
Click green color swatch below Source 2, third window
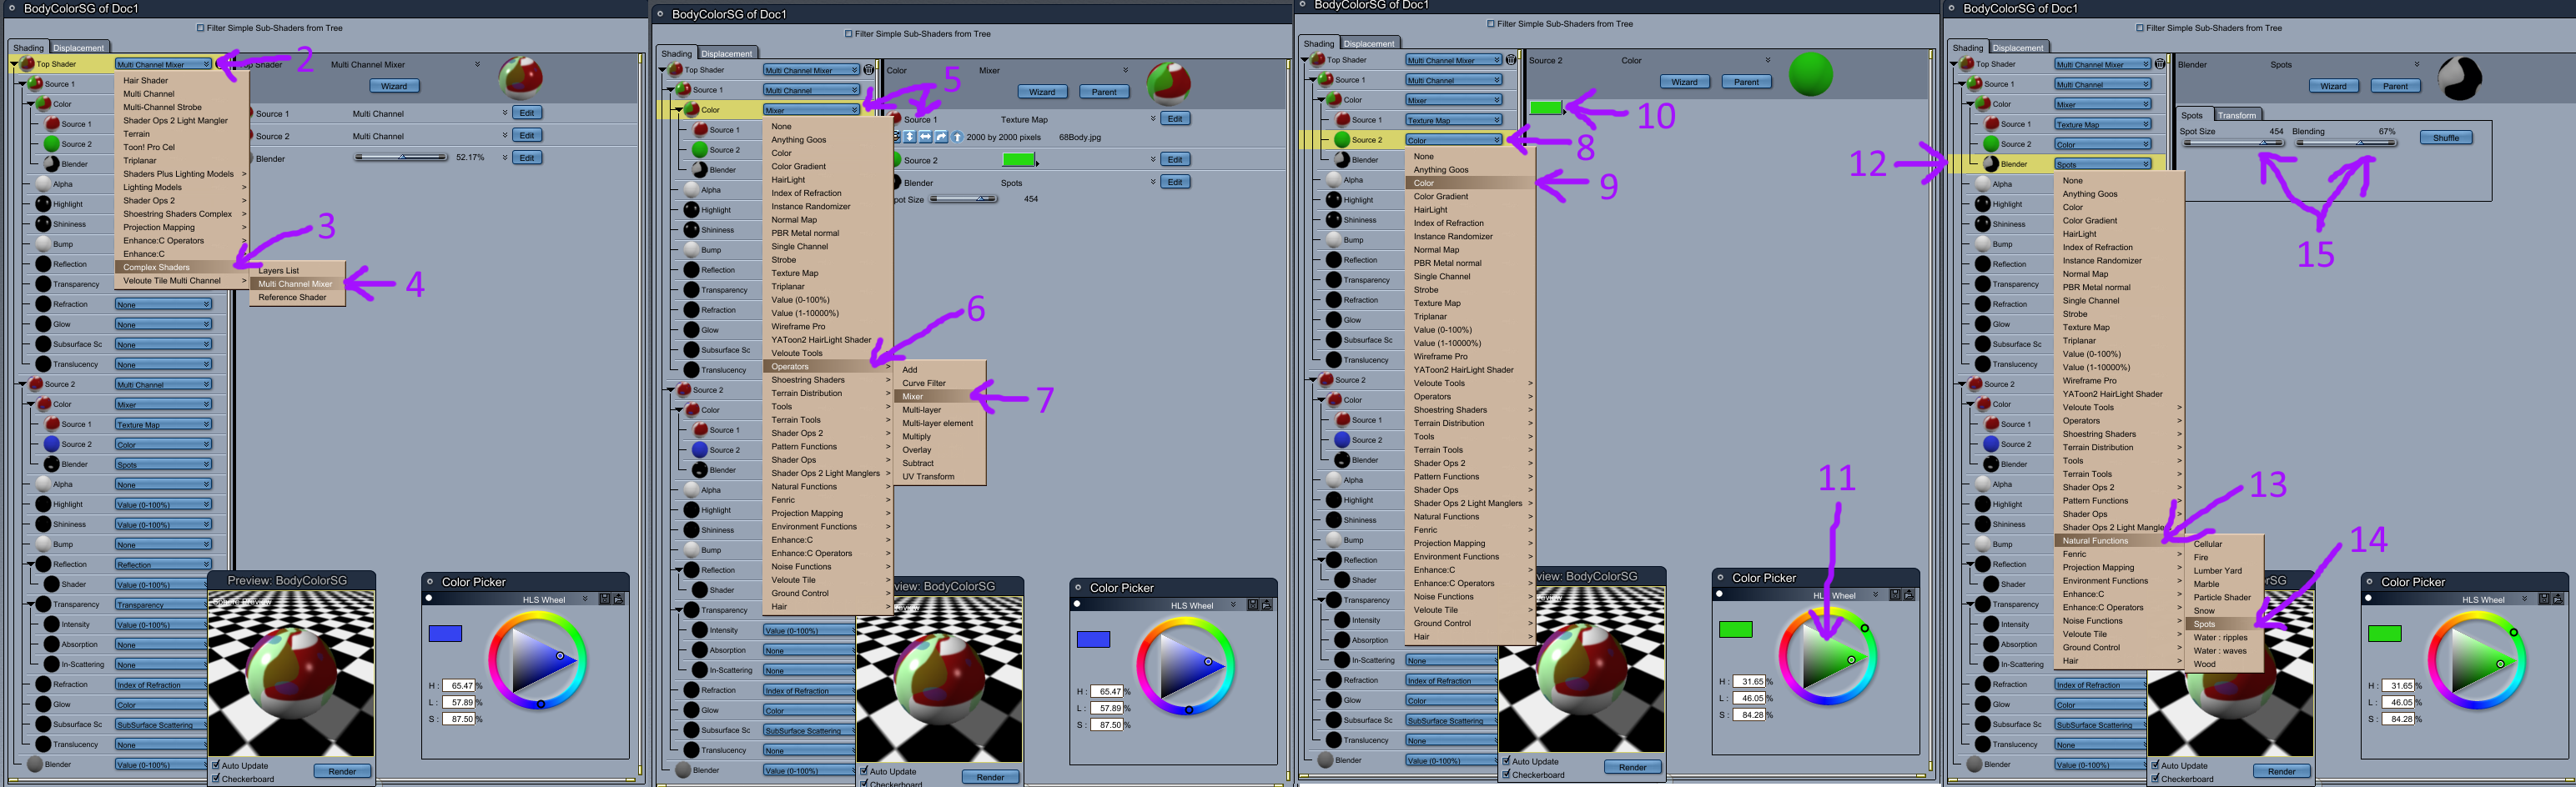tap(1545, 108)
